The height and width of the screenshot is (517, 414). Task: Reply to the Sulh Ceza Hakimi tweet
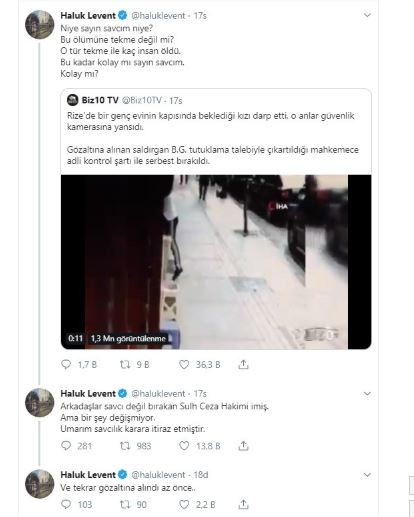click(x=66, y=446)
